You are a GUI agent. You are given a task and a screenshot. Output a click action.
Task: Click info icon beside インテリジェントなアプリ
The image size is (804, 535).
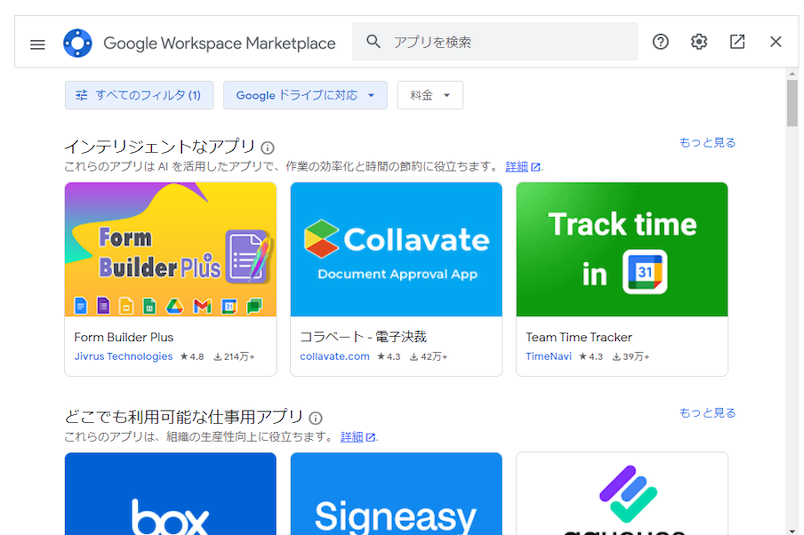(x=267, y=148)
